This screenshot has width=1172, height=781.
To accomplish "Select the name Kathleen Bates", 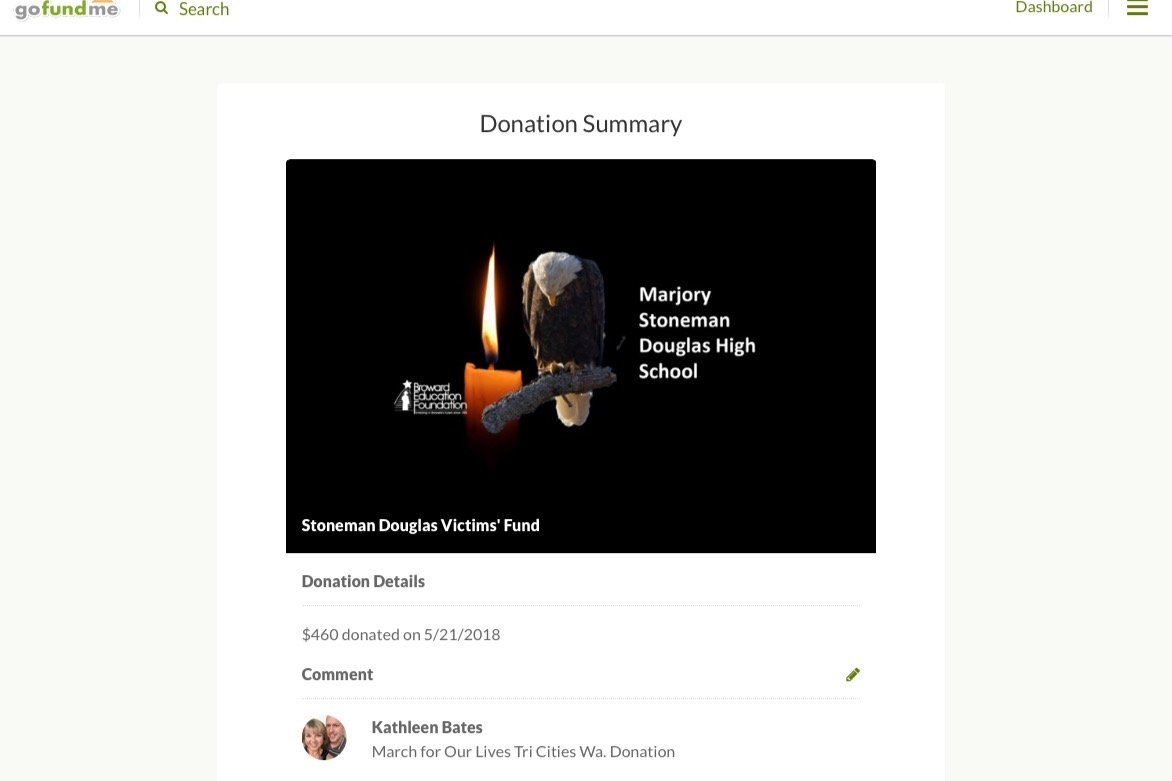I will tap(427, 727).
